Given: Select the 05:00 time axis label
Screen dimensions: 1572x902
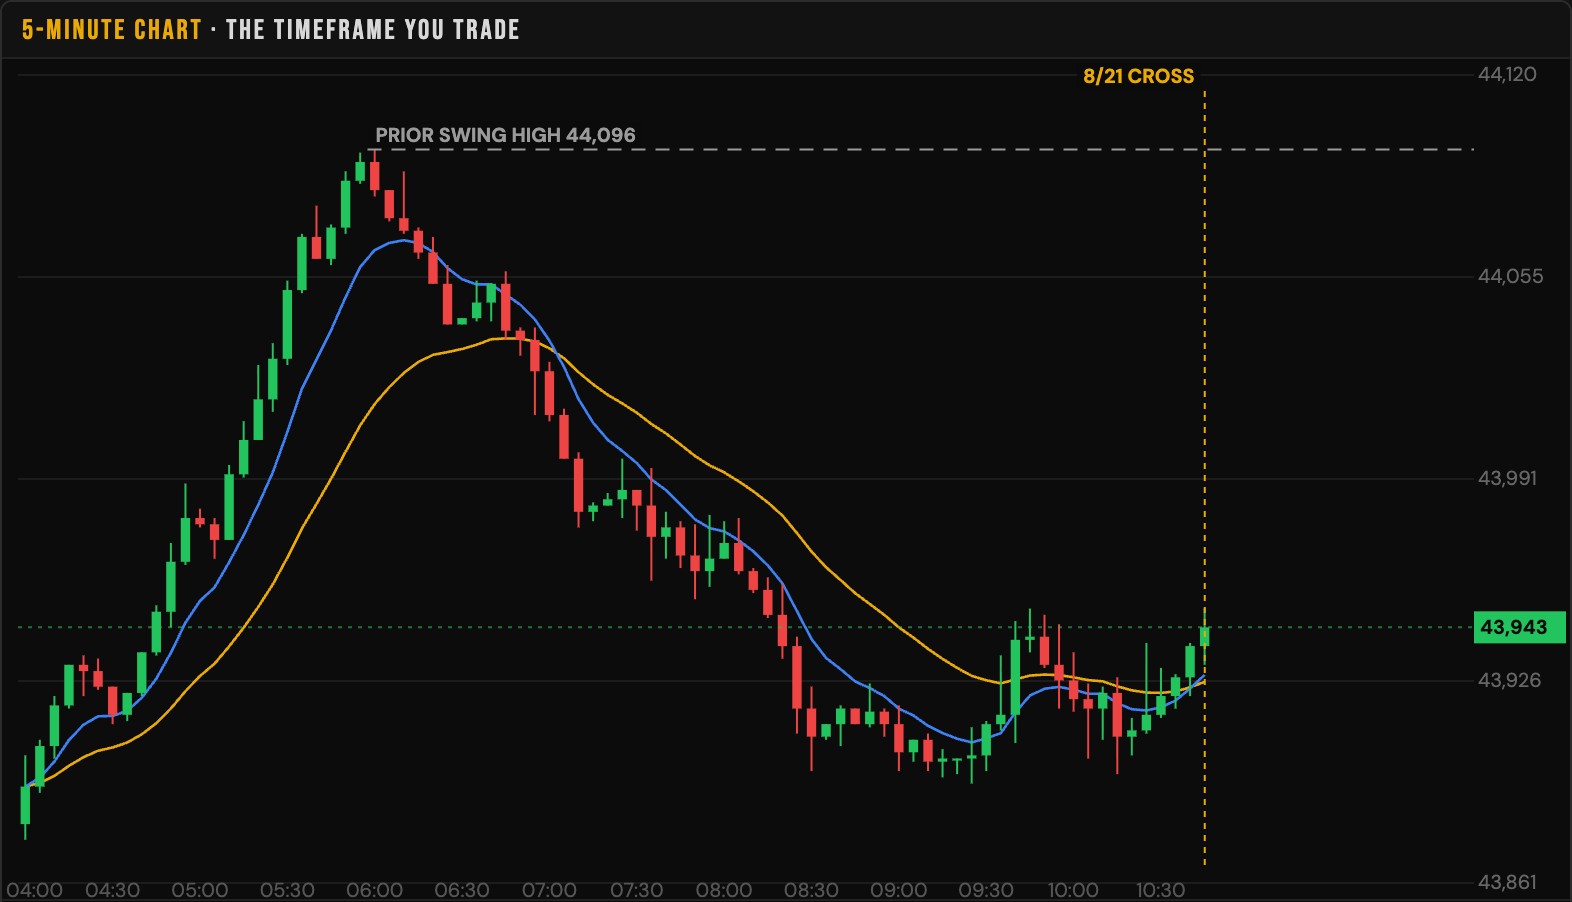Looking at the screenshot, I should 199,890.
